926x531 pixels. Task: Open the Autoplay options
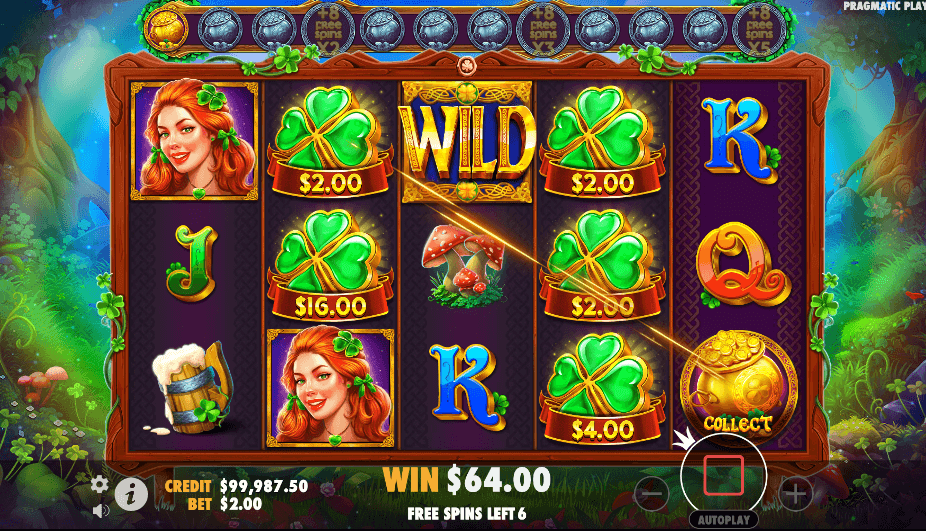(x=723, y=520)
